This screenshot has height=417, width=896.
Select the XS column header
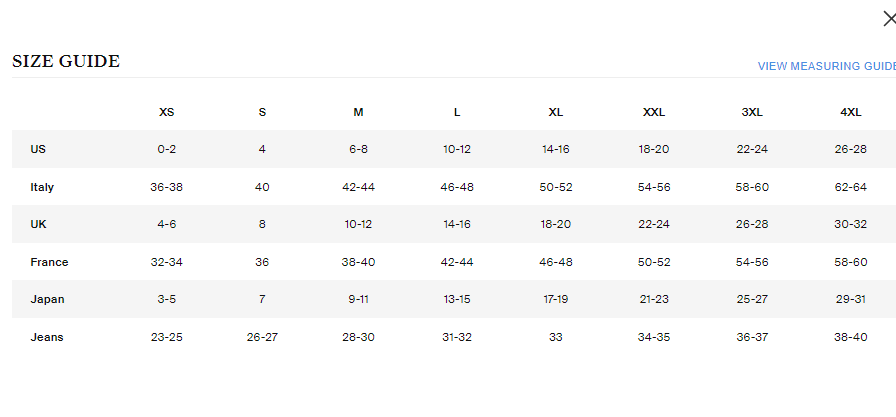[167, 112]
